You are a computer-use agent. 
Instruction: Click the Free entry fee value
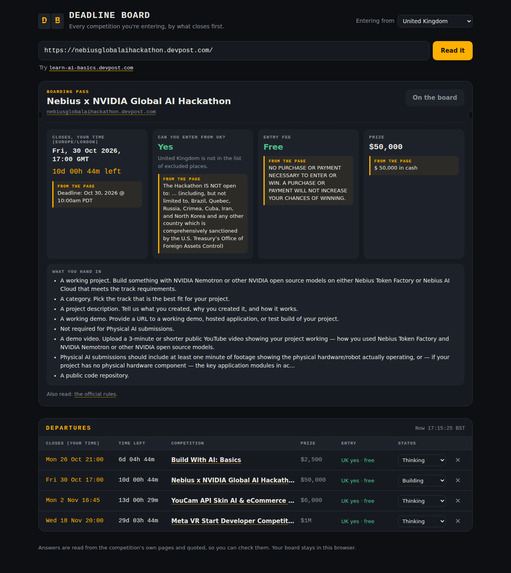(x=273, y=147)
